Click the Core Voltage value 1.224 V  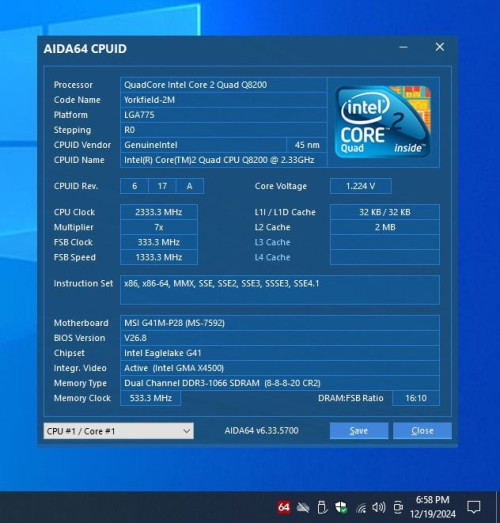pos(361,186)
